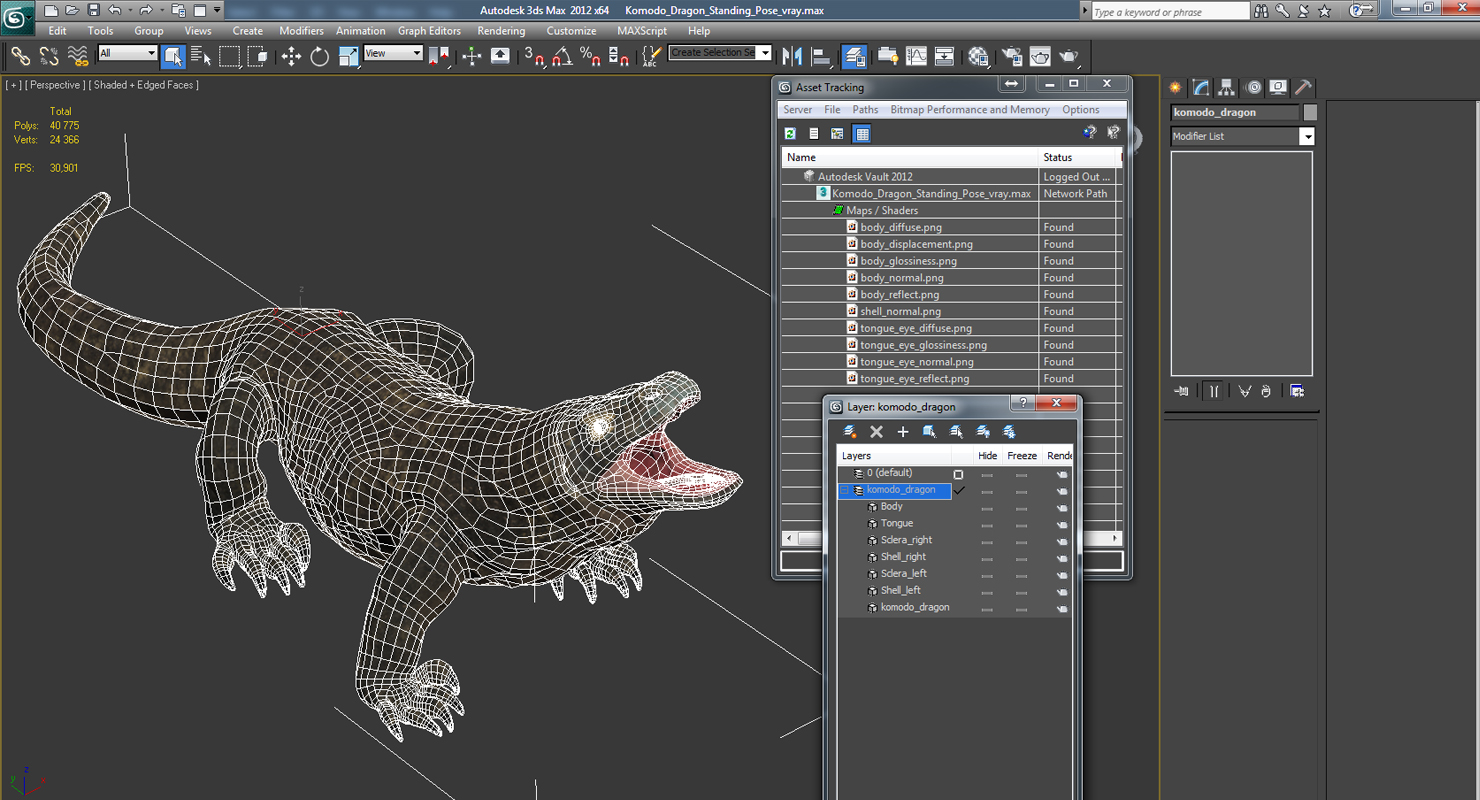Toggle 3D Snaps button
This screenshot has height=800, width=1480.
coord(533,56)
